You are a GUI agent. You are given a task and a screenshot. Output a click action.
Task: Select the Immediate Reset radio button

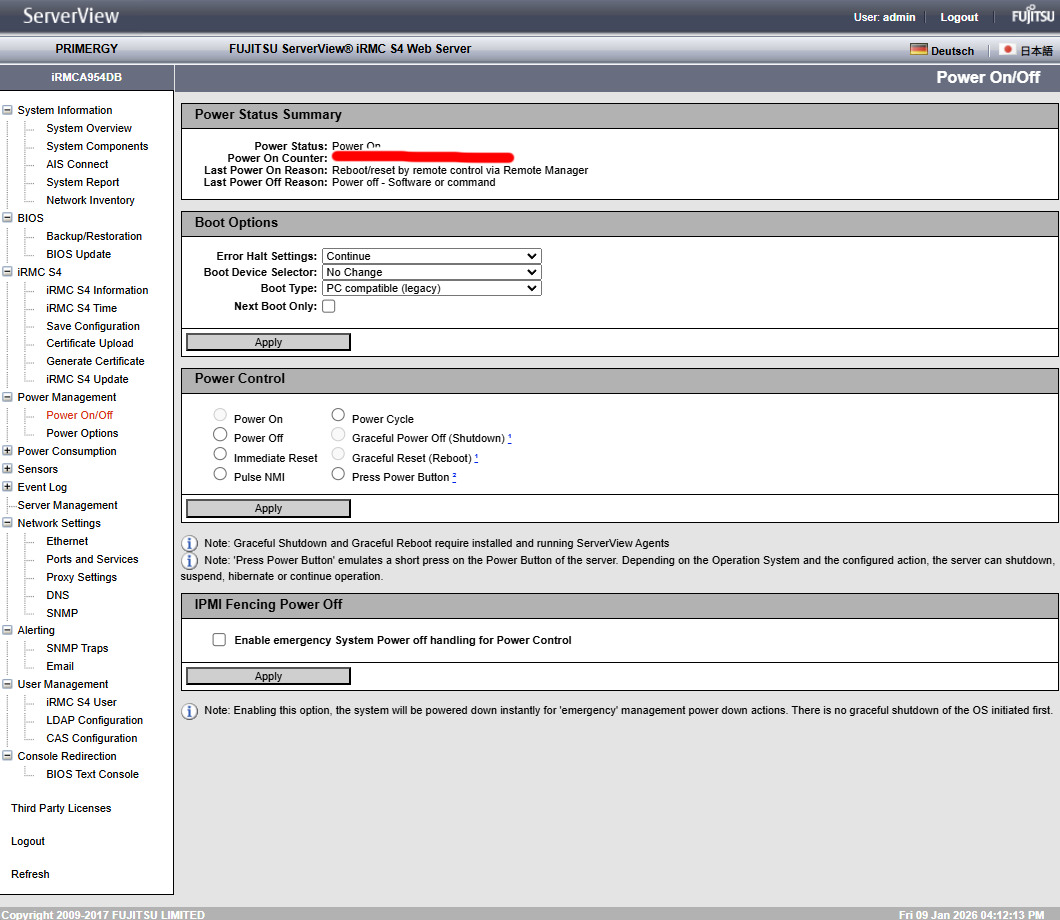(220, 454)
